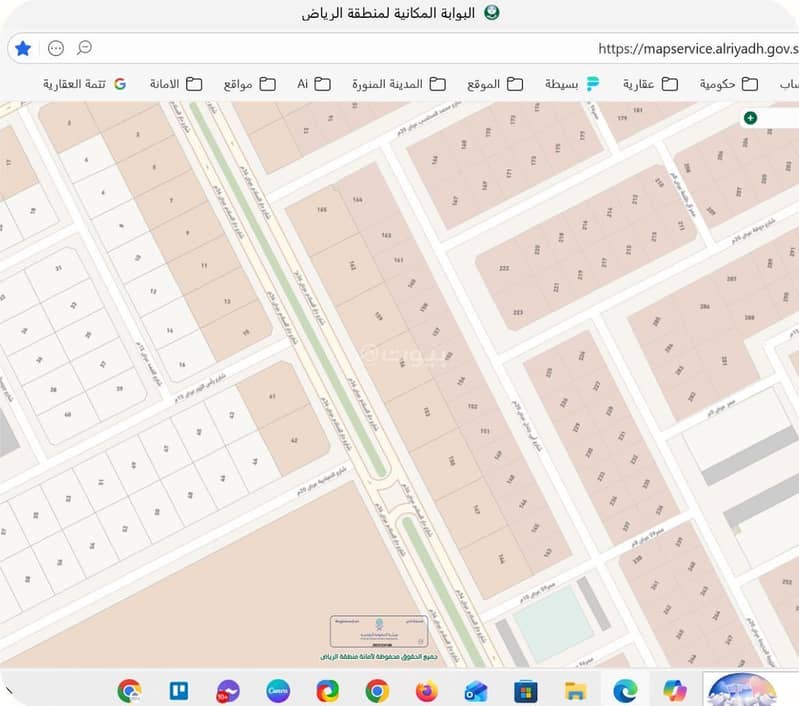Open the بسيطة bookmark link
Viewport: 799px width, 706px height.
tap(572, 84)
